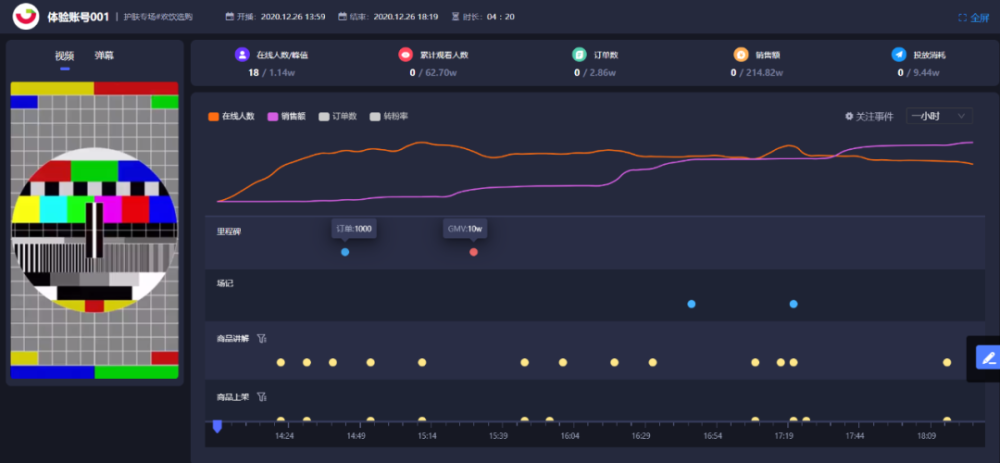Open the 一小时 time range dropdown
Image resolution: width=1000 pixels, height=463 pixels.
point(939,116)
